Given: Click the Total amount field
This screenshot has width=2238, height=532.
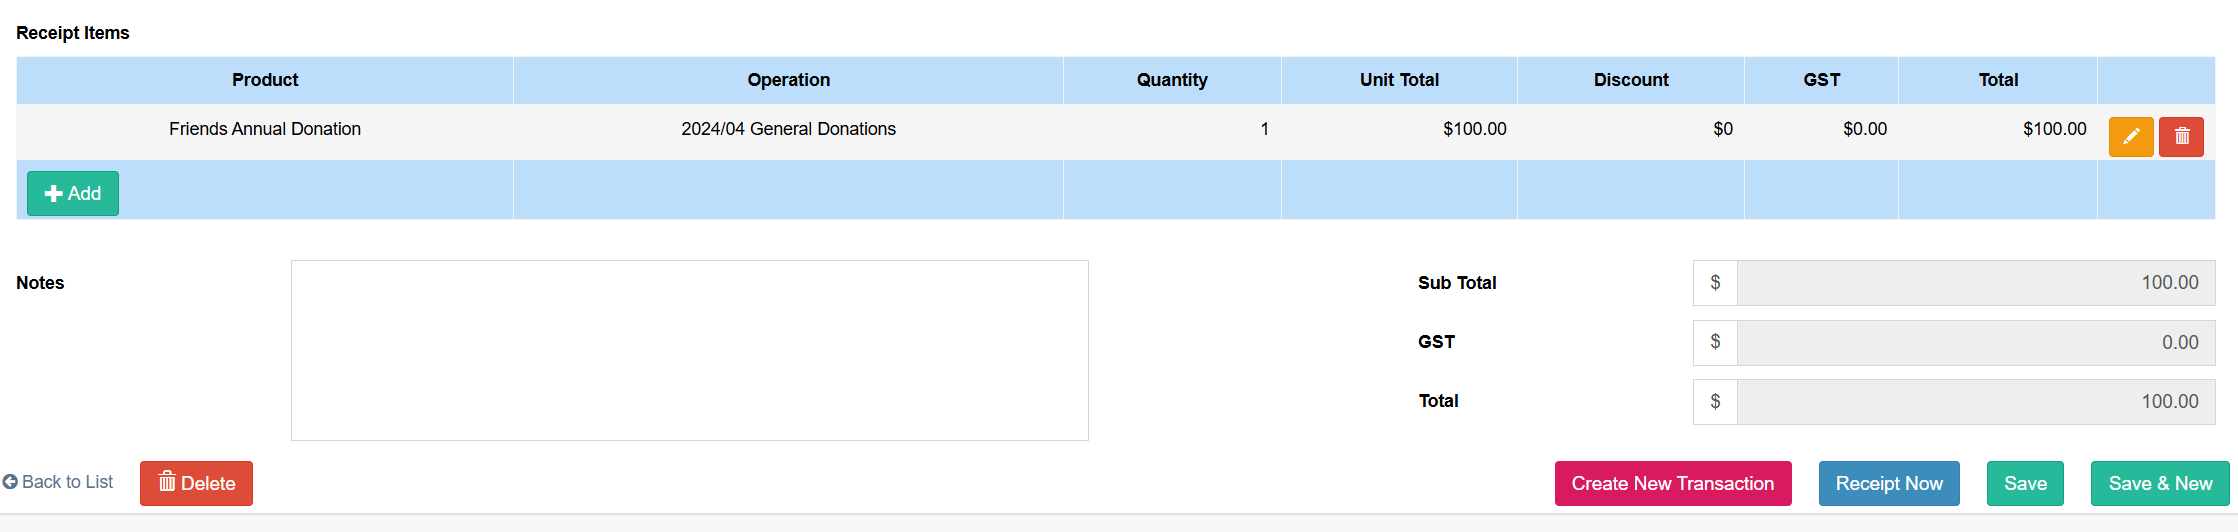Looking at the screenshot, I should (1976, 401).
